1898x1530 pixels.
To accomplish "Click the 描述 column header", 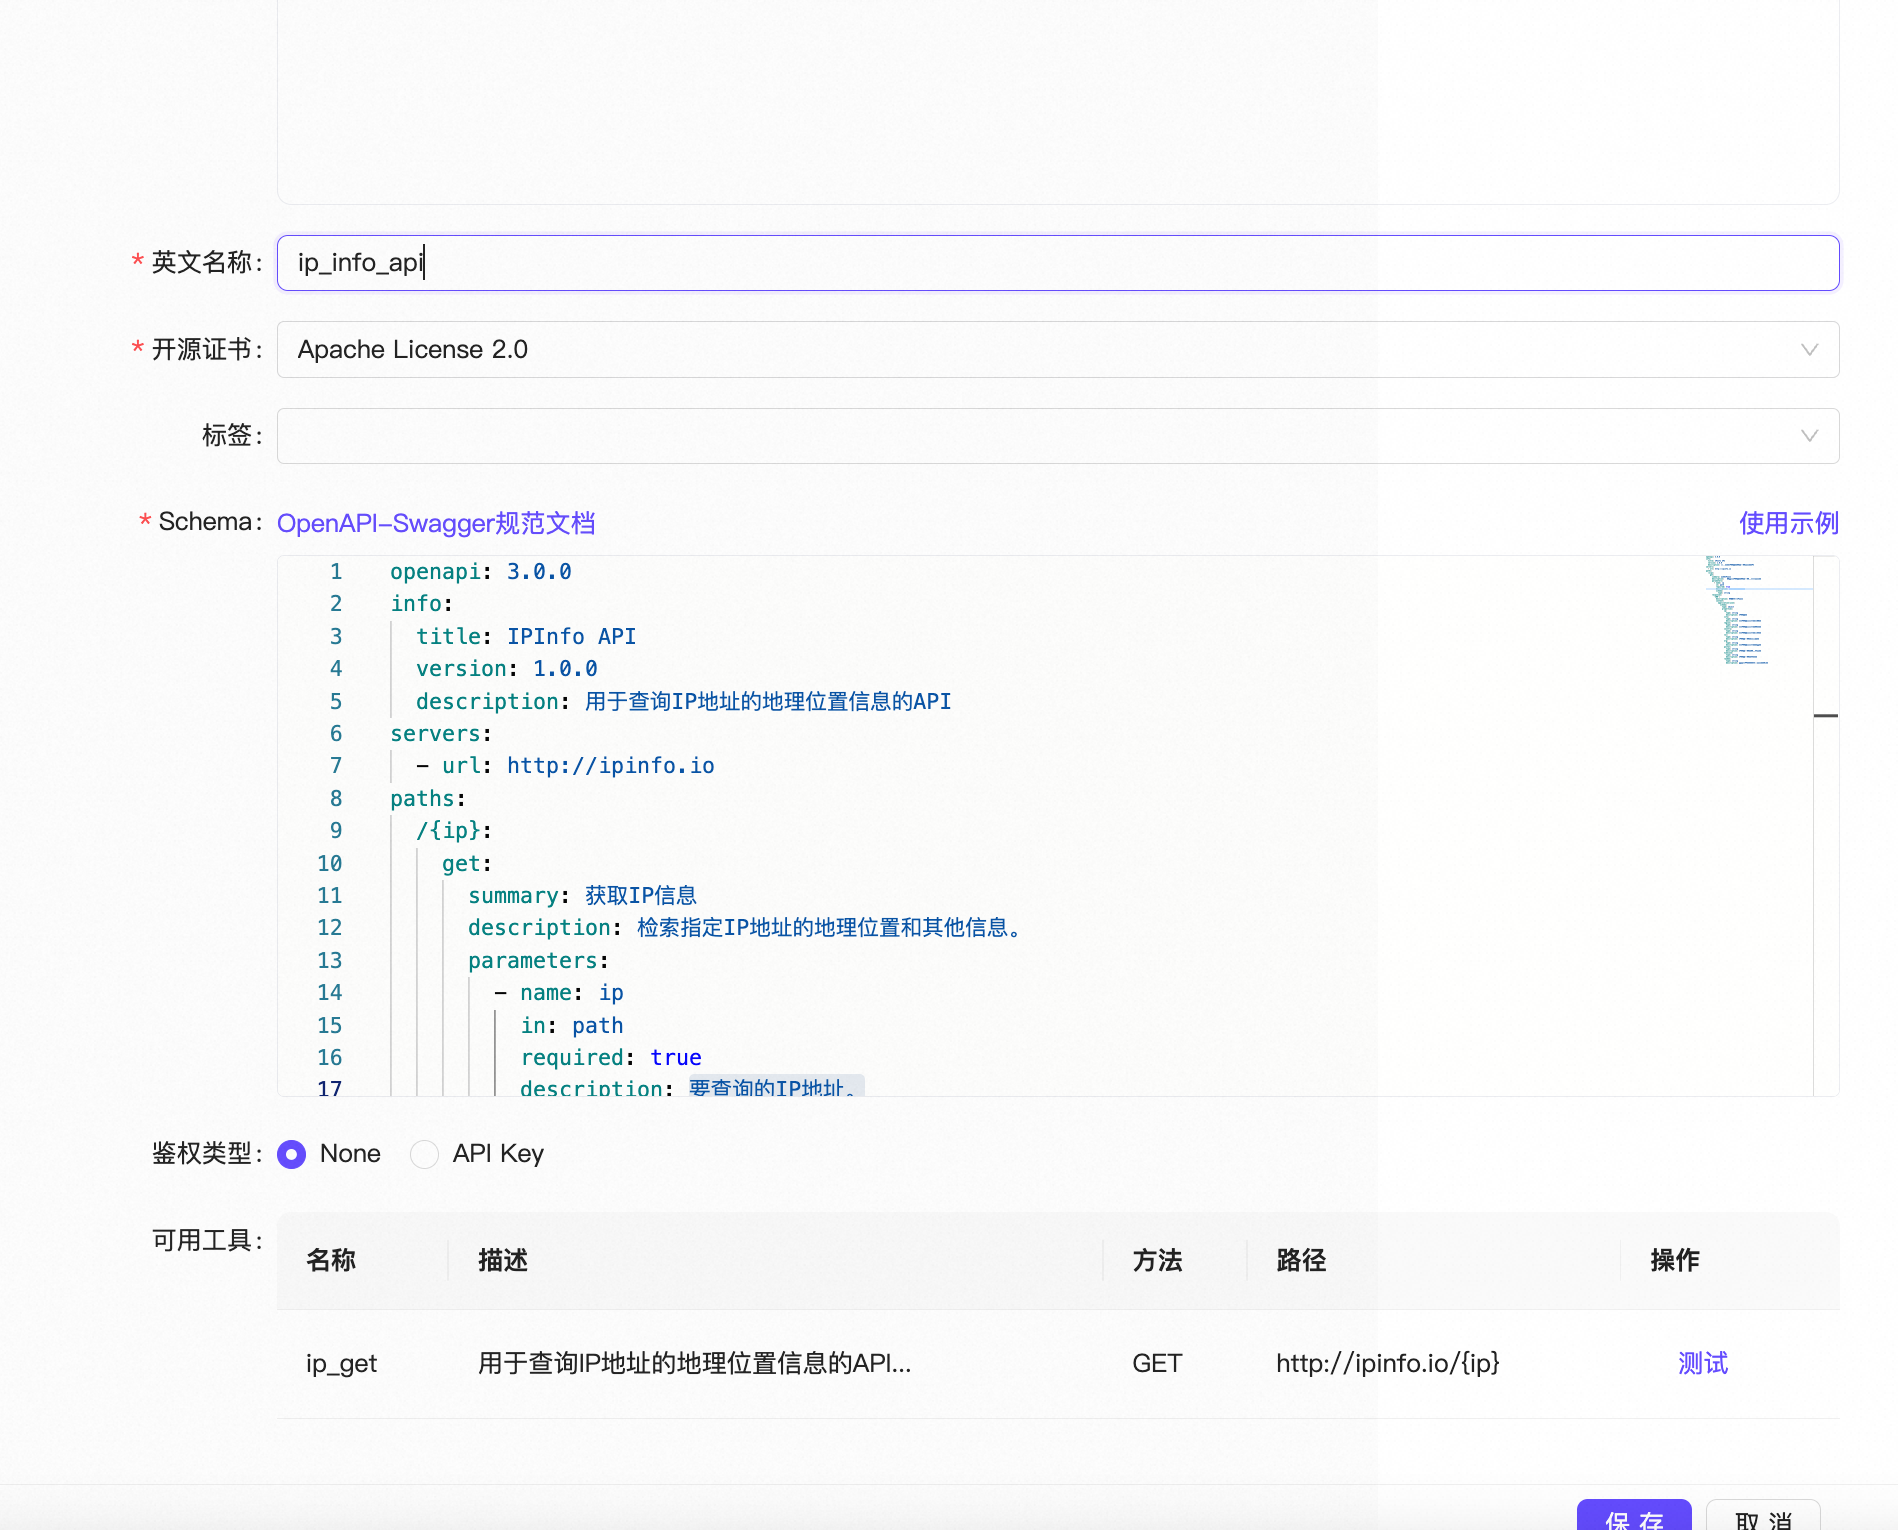I will click(x=503, y=1260).
